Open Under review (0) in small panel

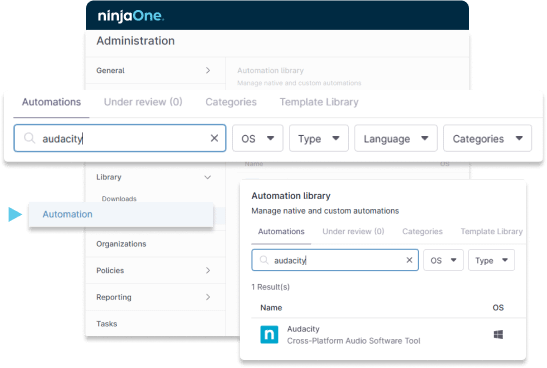353,231
